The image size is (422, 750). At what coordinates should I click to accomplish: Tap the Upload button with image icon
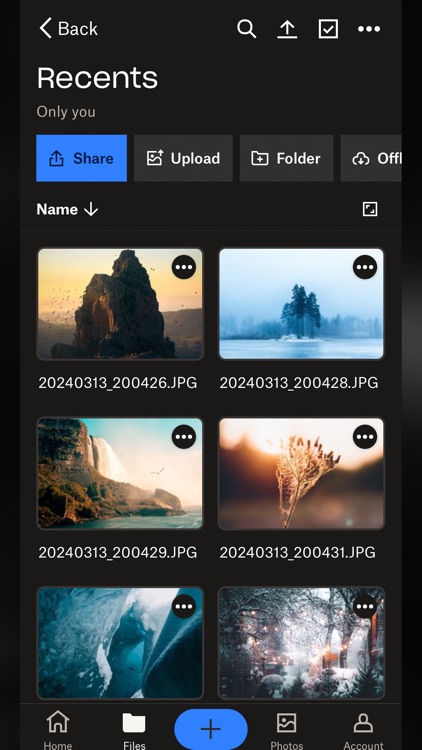coord(183,158)
